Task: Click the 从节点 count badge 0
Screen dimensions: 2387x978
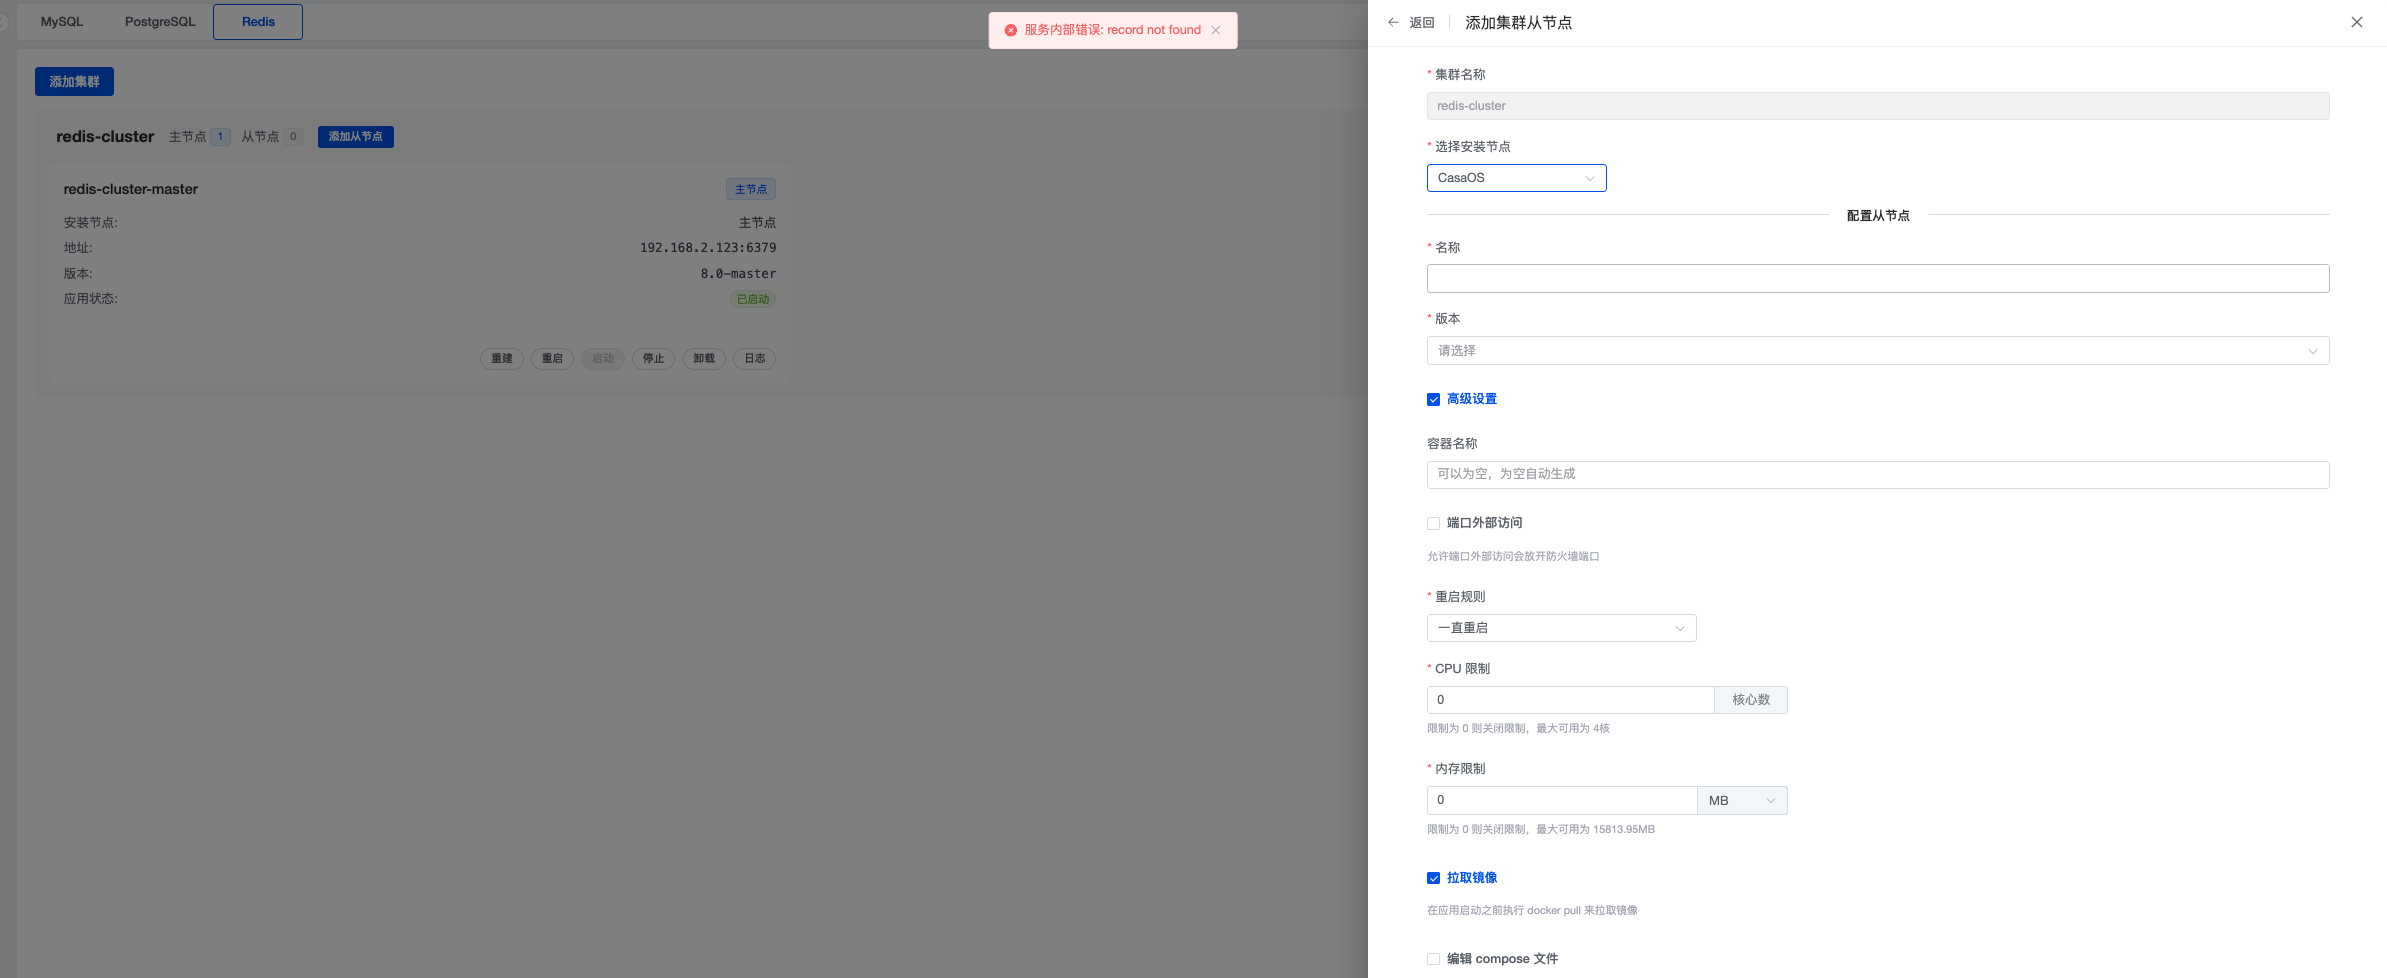Action: click(293, 137)
